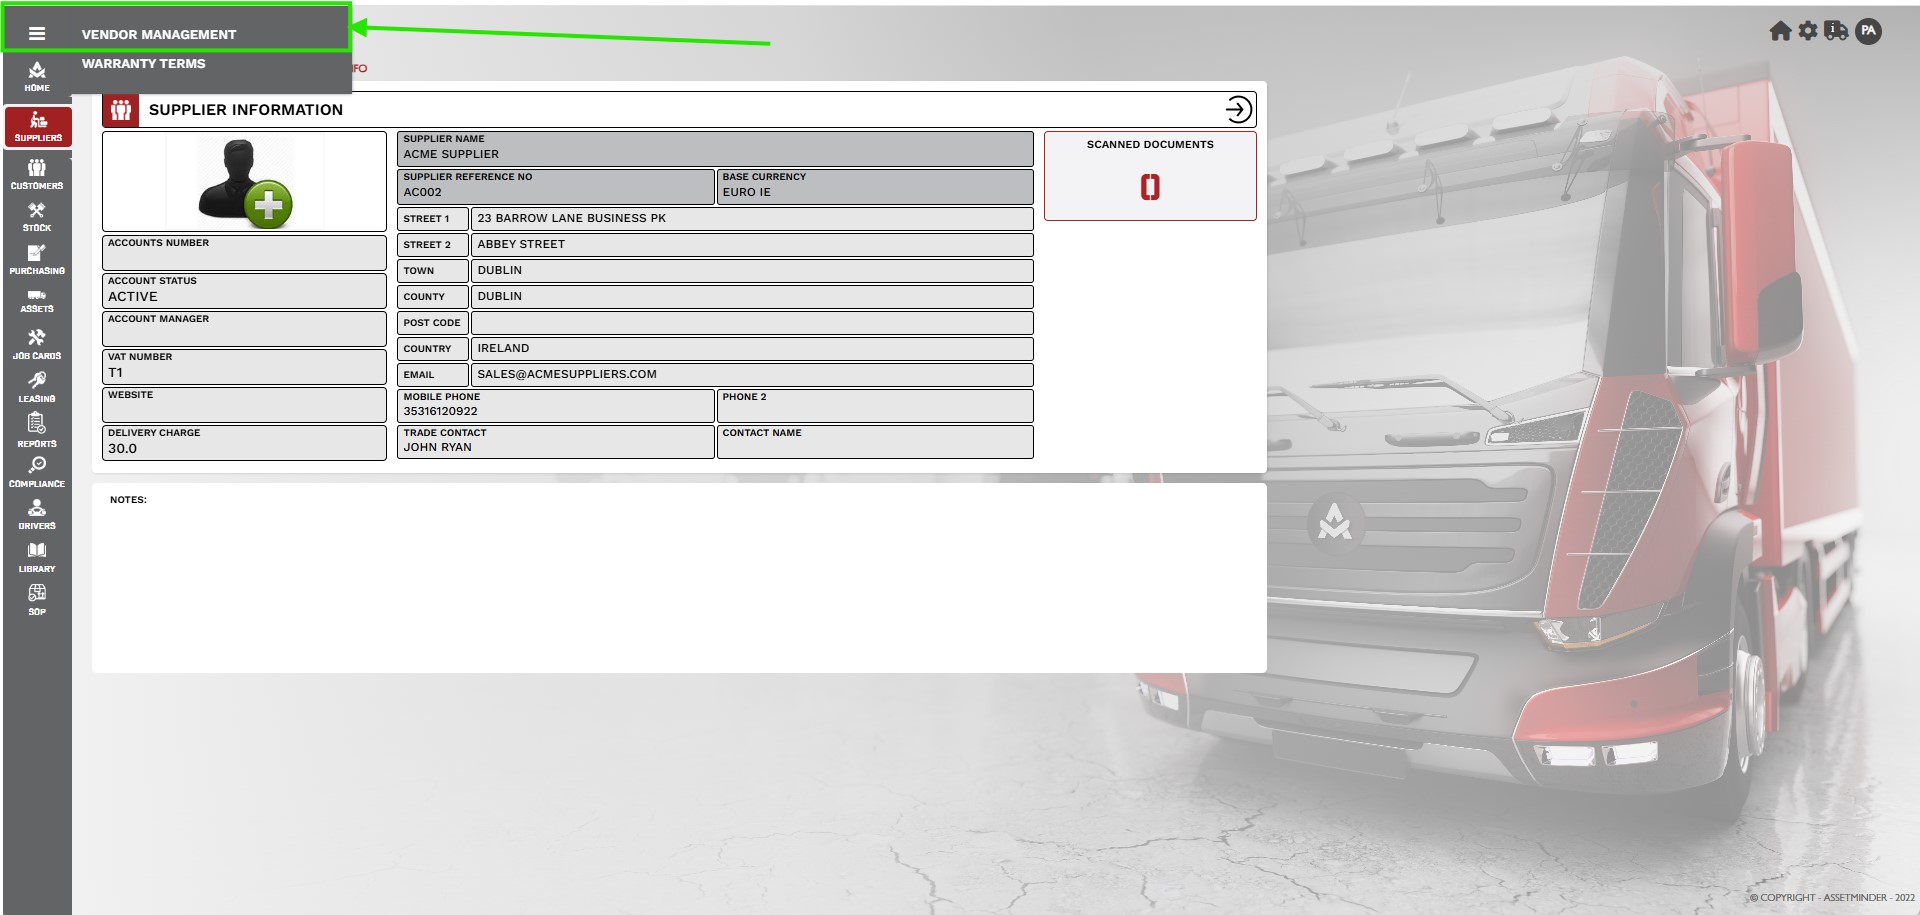Screen dimensions: 1920x915
Task: Go to Drivers in the sidebar
Action: tap(37, 515)
